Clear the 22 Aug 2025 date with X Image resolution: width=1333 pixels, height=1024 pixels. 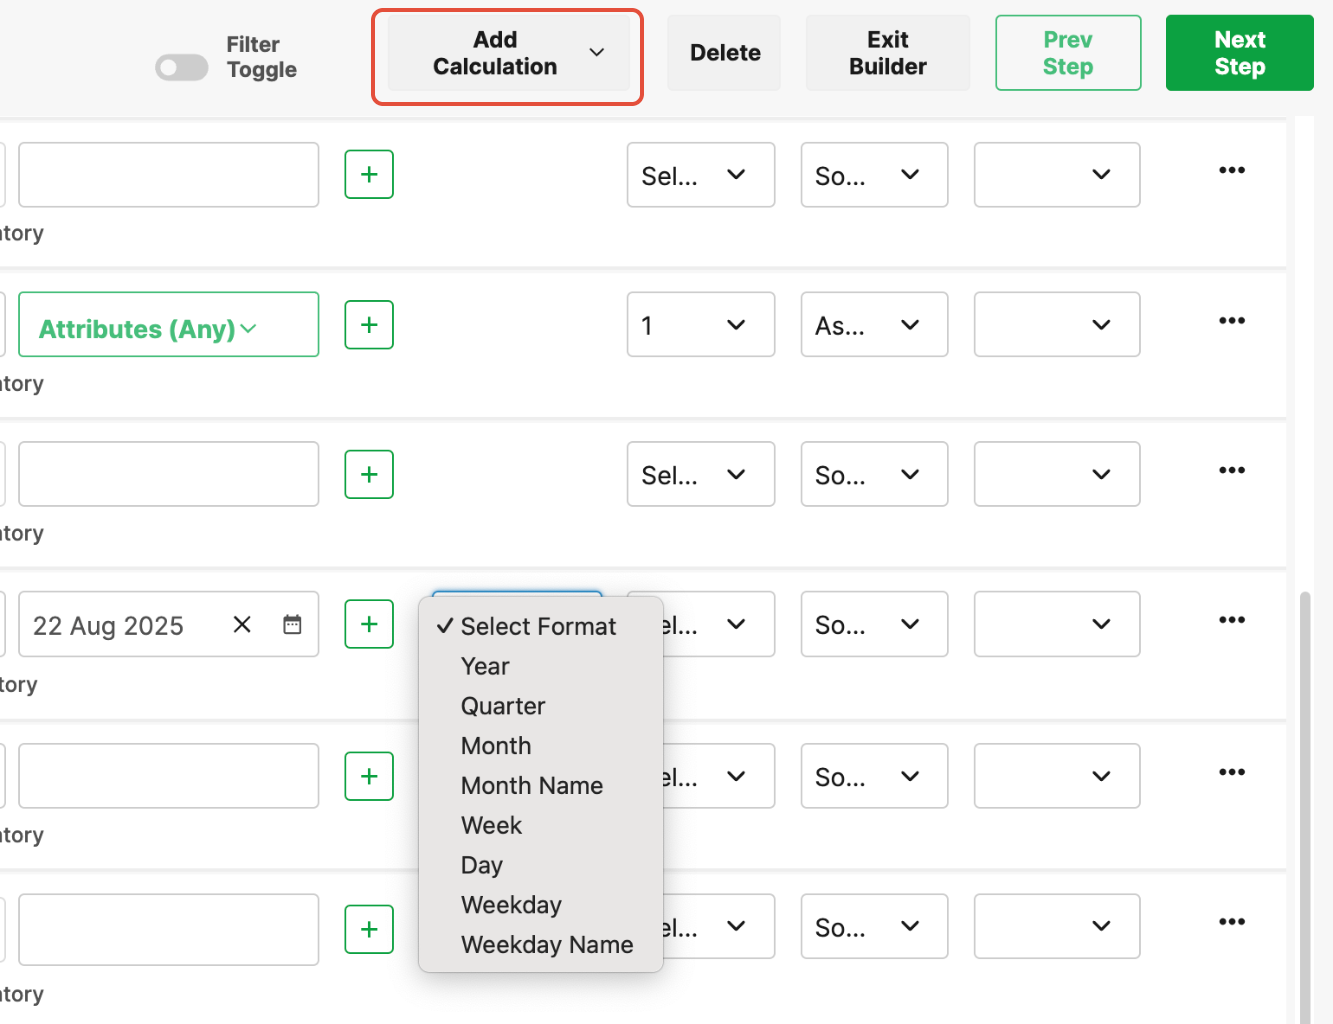pos(242,625)
